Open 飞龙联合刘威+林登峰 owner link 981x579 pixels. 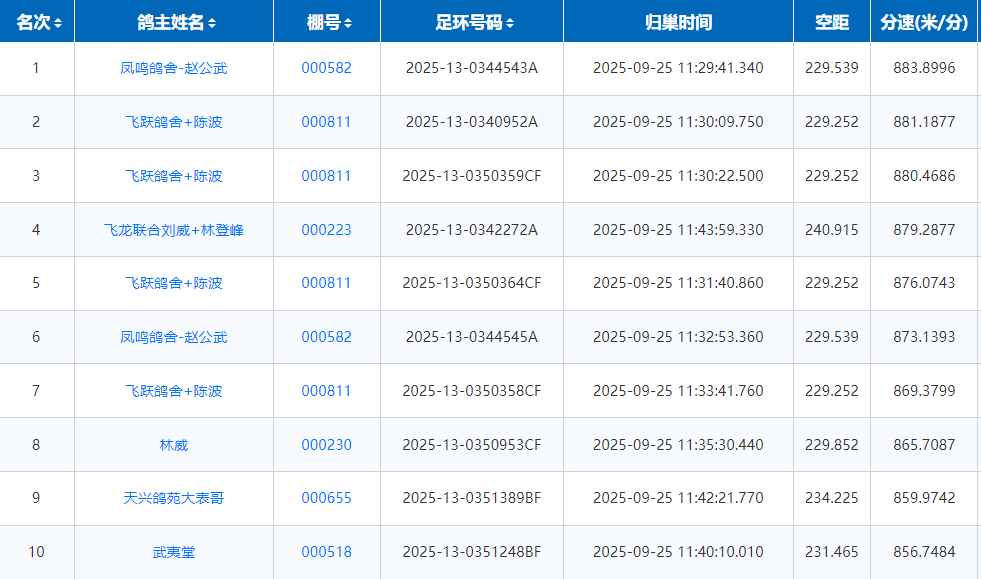point(174,230)
